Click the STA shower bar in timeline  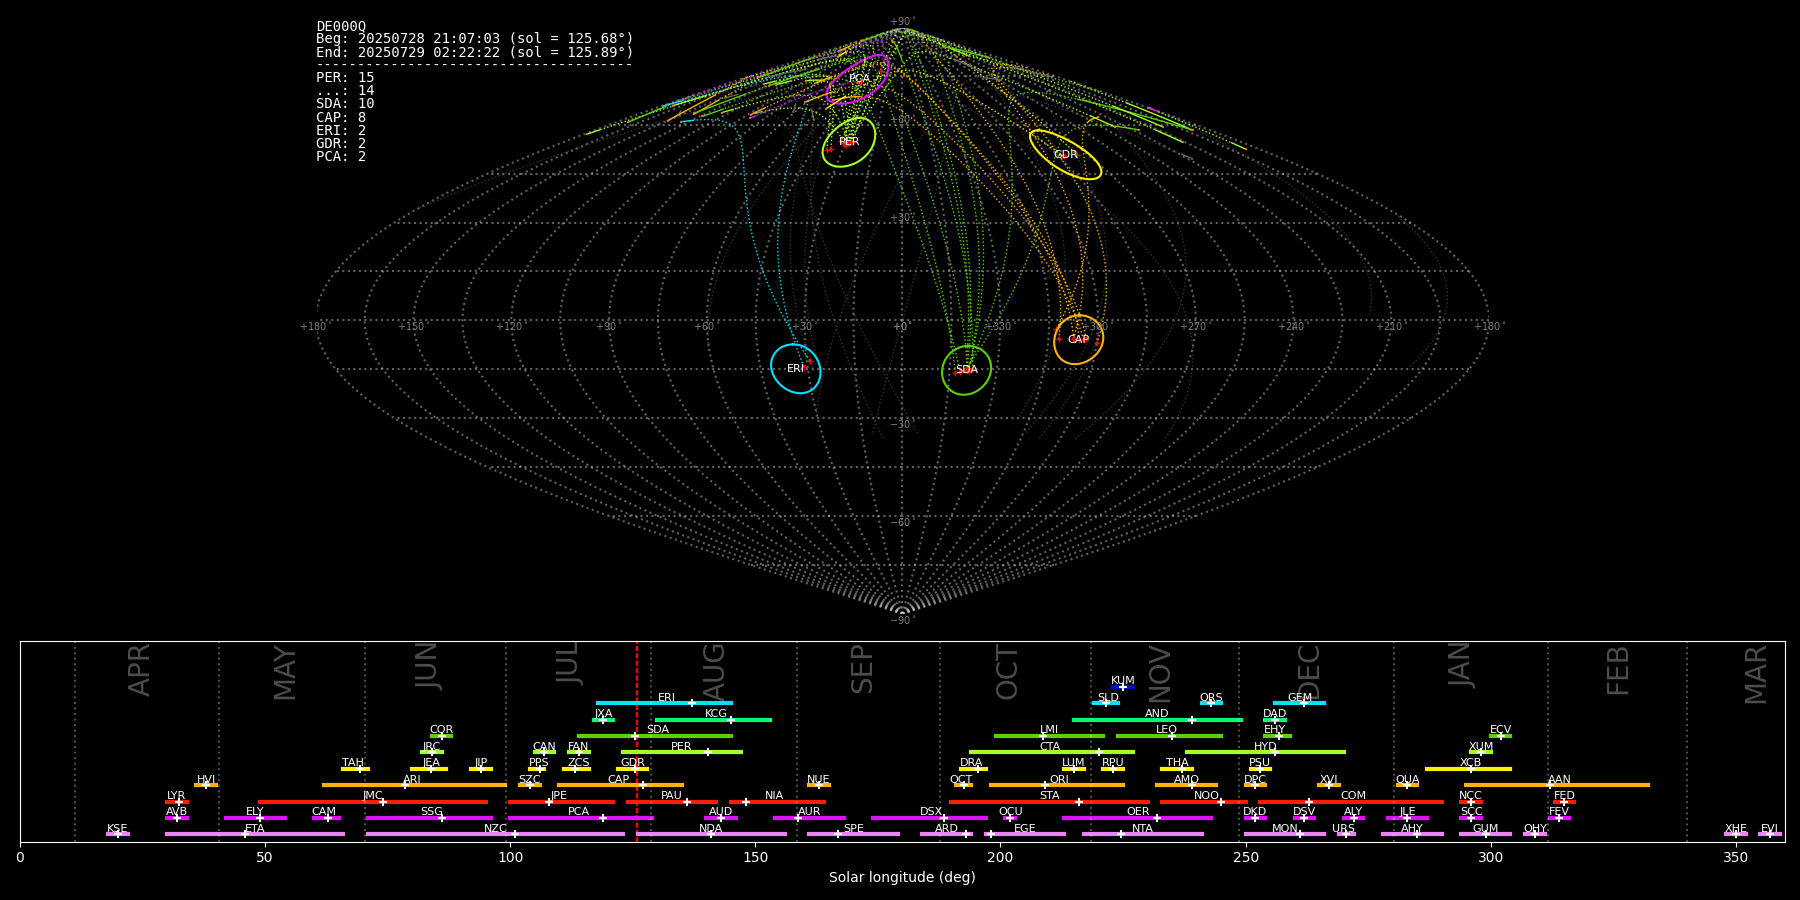tap(1049, 801)
